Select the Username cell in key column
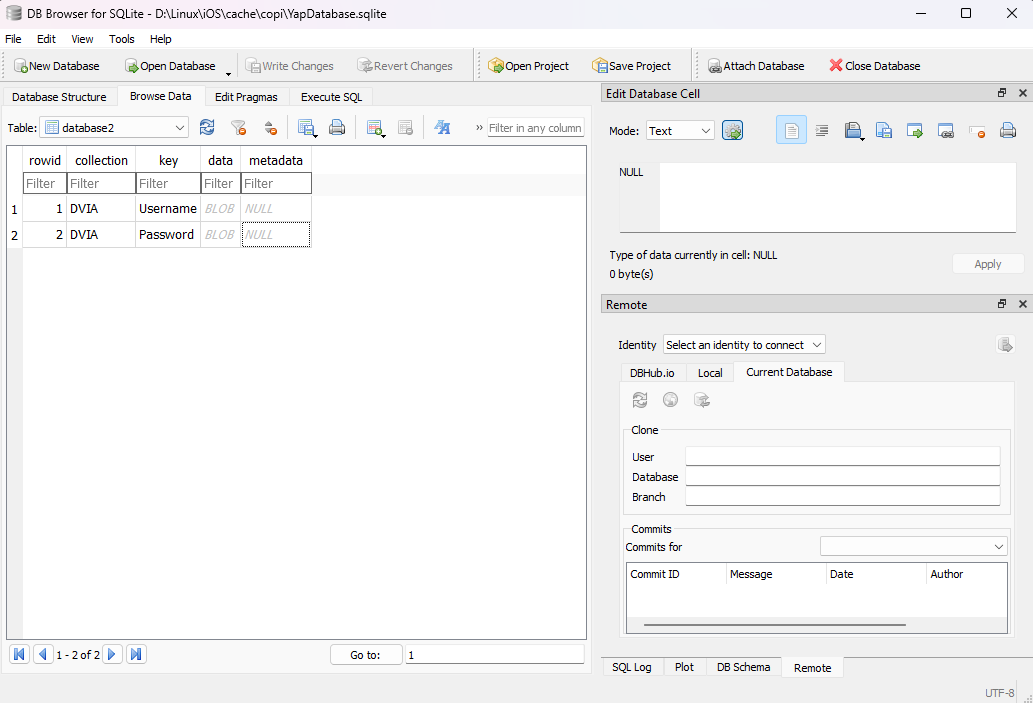This screenshot has height=703, width=1033. tap(168, 209)
